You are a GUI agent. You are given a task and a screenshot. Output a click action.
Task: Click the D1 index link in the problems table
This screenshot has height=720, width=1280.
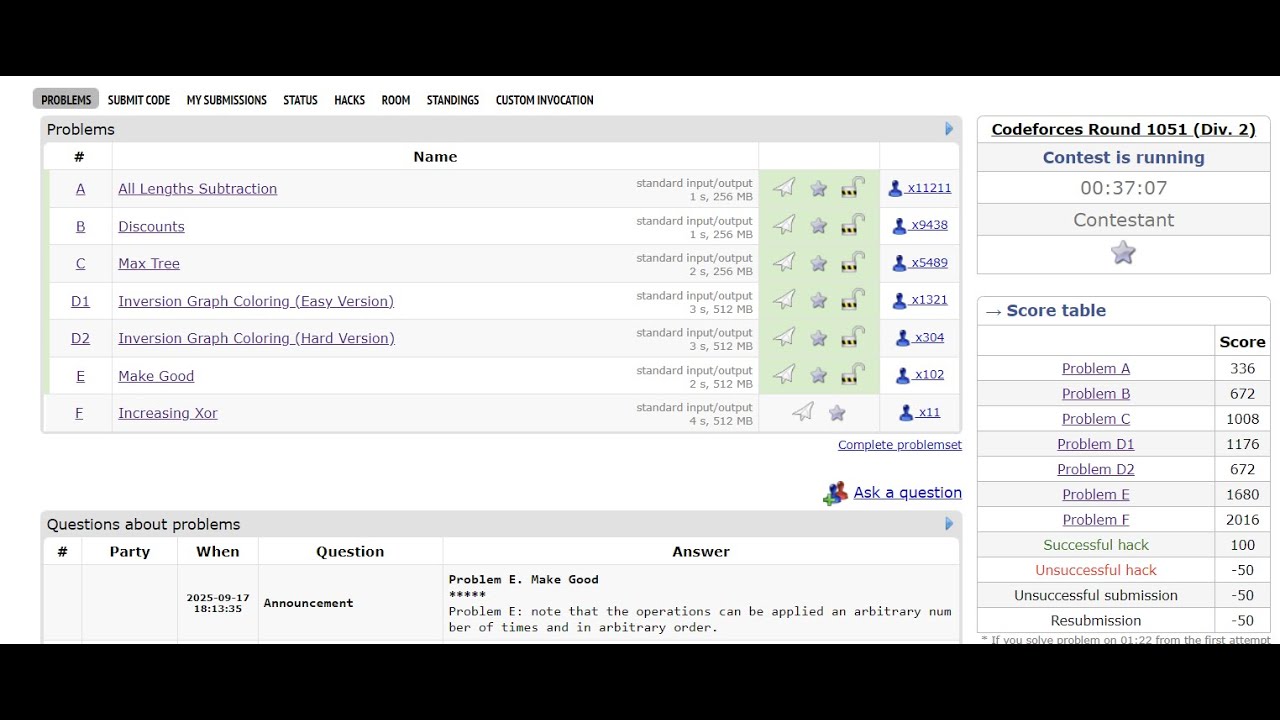(80, 301)
